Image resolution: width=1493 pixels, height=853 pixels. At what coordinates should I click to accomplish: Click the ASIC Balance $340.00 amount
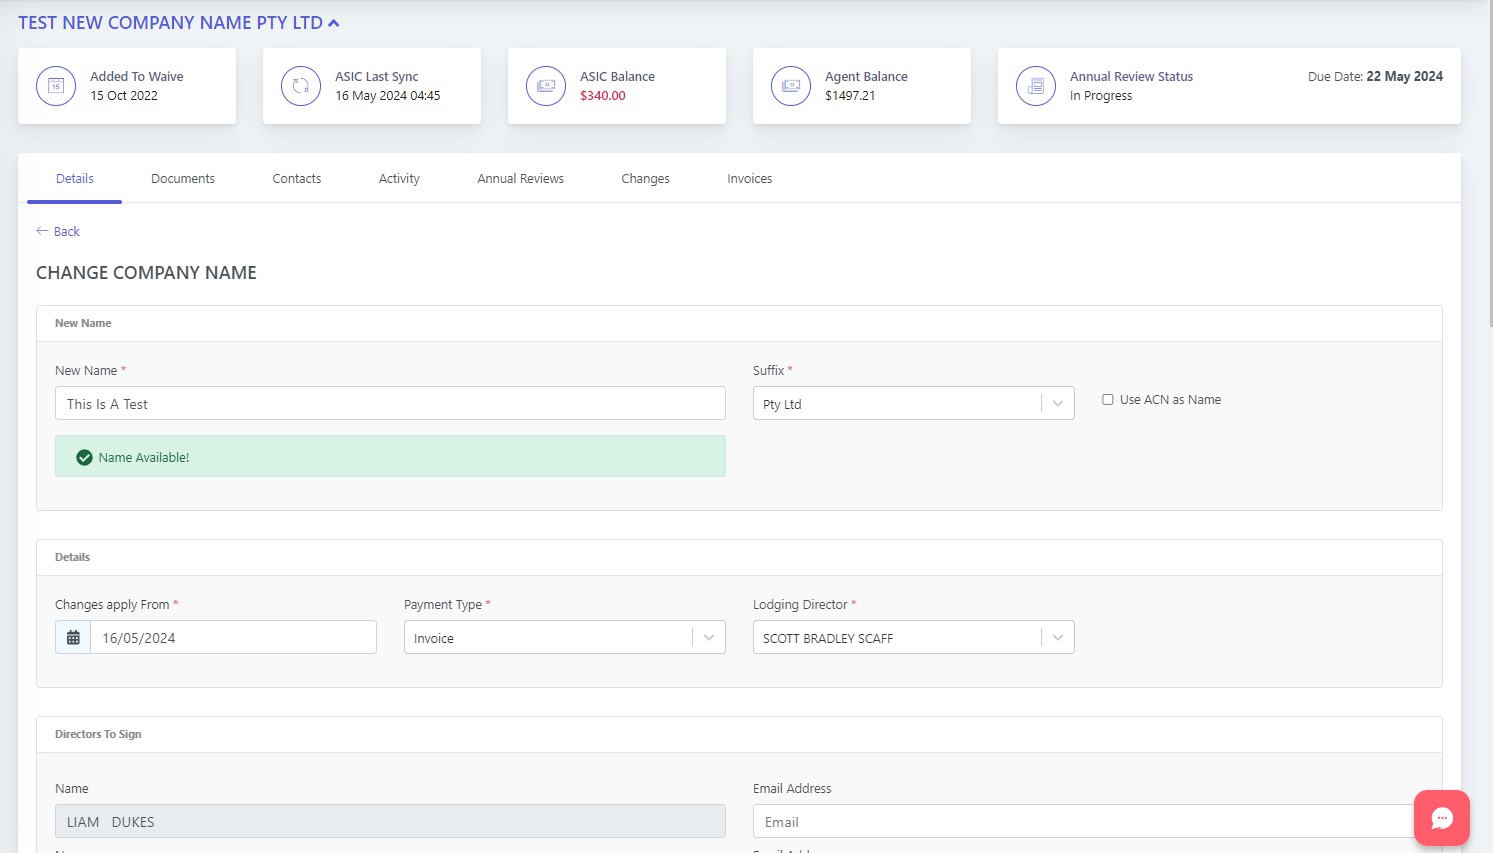603,96
